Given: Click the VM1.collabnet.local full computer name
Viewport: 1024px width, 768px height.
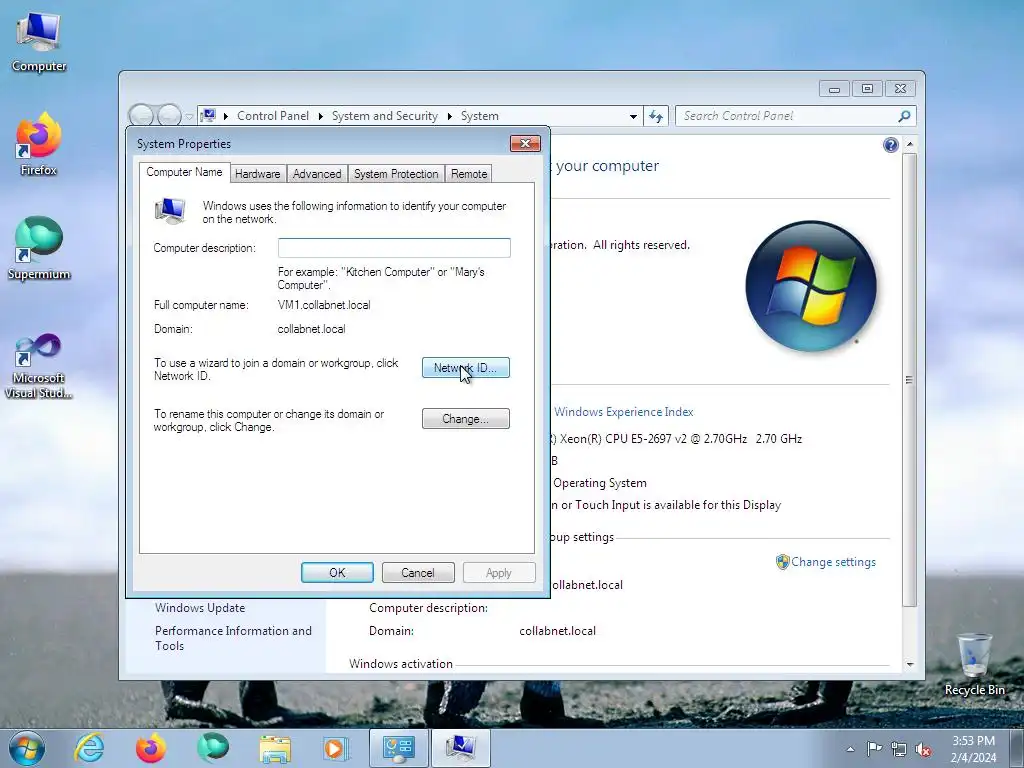Looking at the screenshot, I should pyautogui.click(x=324, y=305).
